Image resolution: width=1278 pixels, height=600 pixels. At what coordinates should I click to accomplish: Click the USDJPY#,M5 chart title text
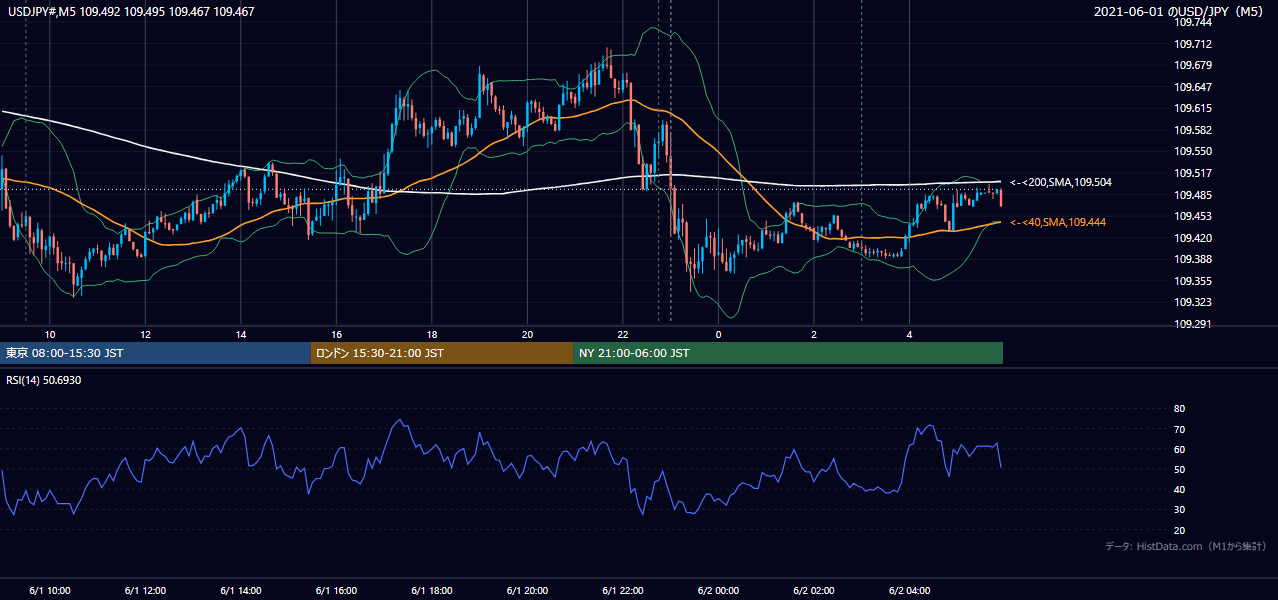tap(131, 12)
